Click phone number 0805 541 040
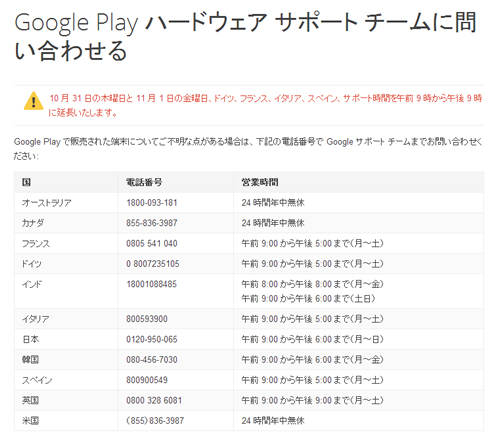500x445 pixels. (152, 244)
